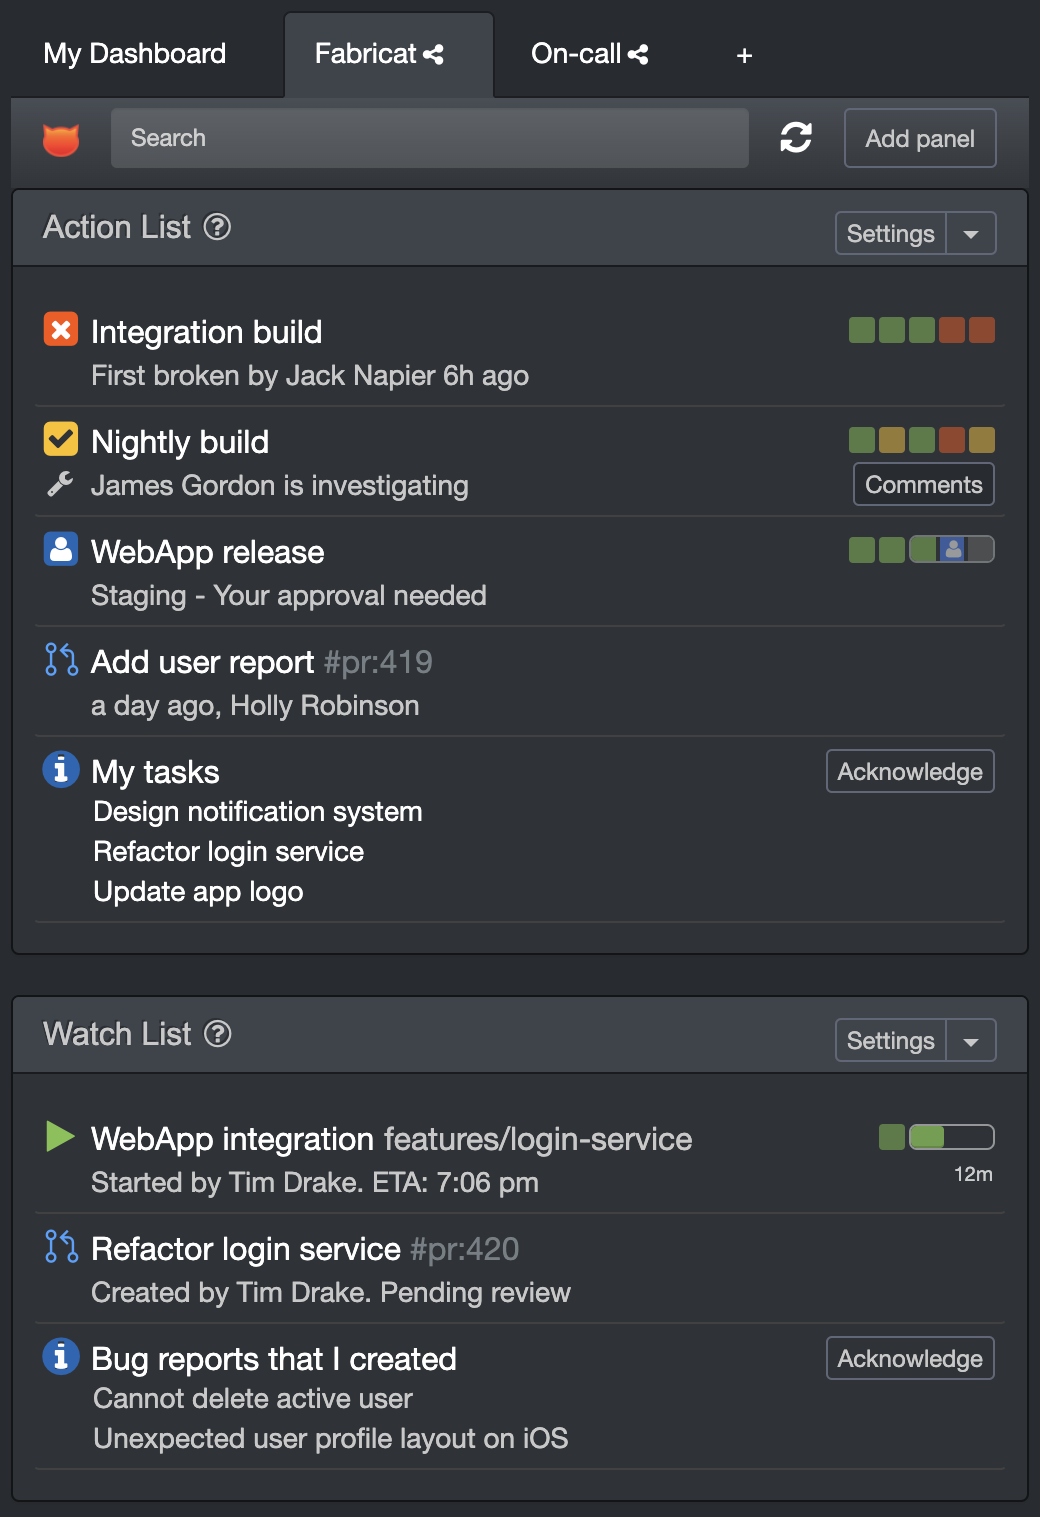The image size is (1040, 1517).
Task: Click the checkmark status icon on Nightly build
Action: click(x=60, y=439)
